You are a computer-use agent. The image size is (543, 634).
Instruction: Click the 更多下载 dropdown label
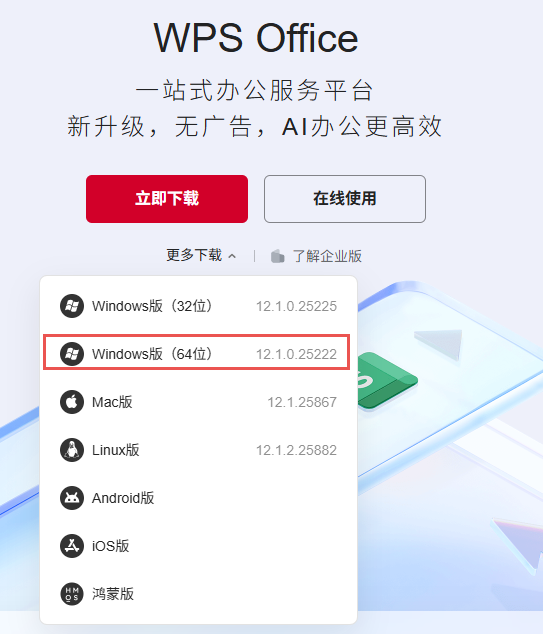[x=194, y=255]
